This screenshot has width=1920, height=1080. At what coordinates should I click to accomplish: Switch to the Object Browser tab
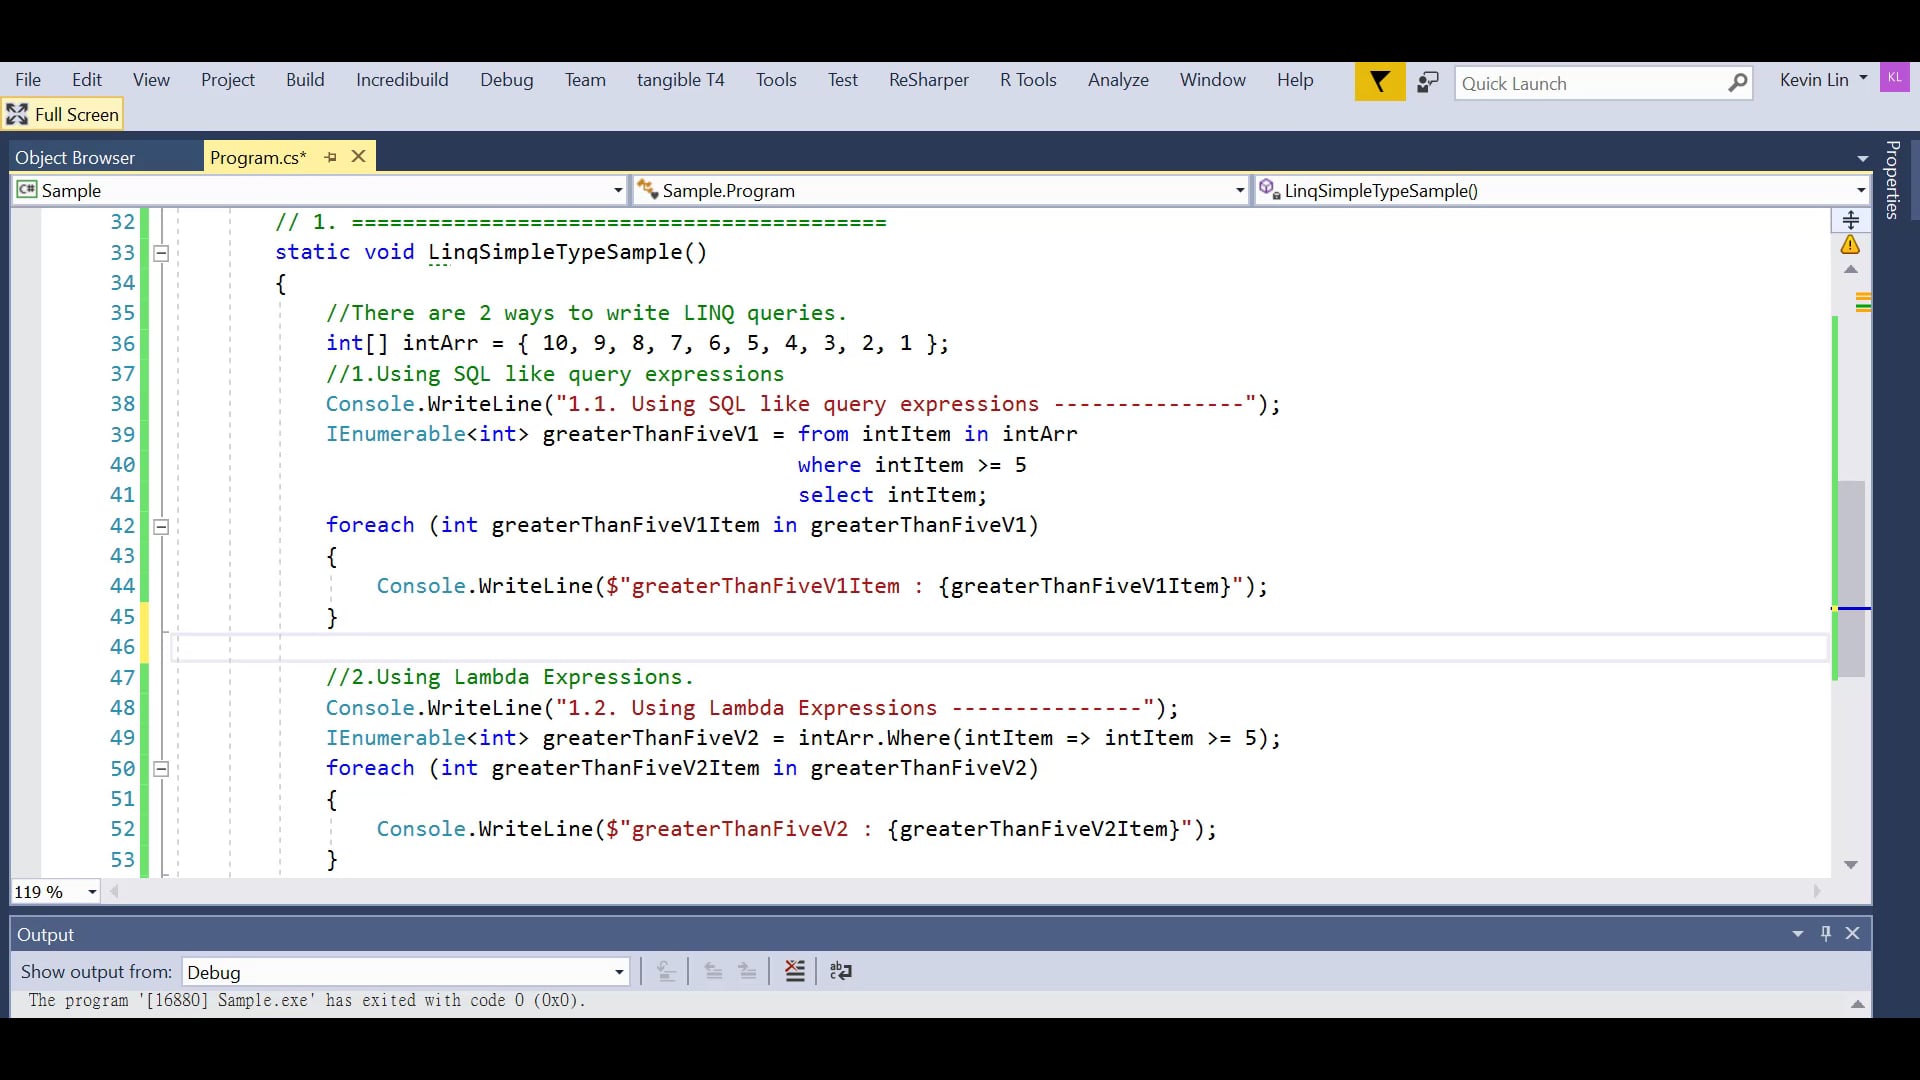click(75, 157)
